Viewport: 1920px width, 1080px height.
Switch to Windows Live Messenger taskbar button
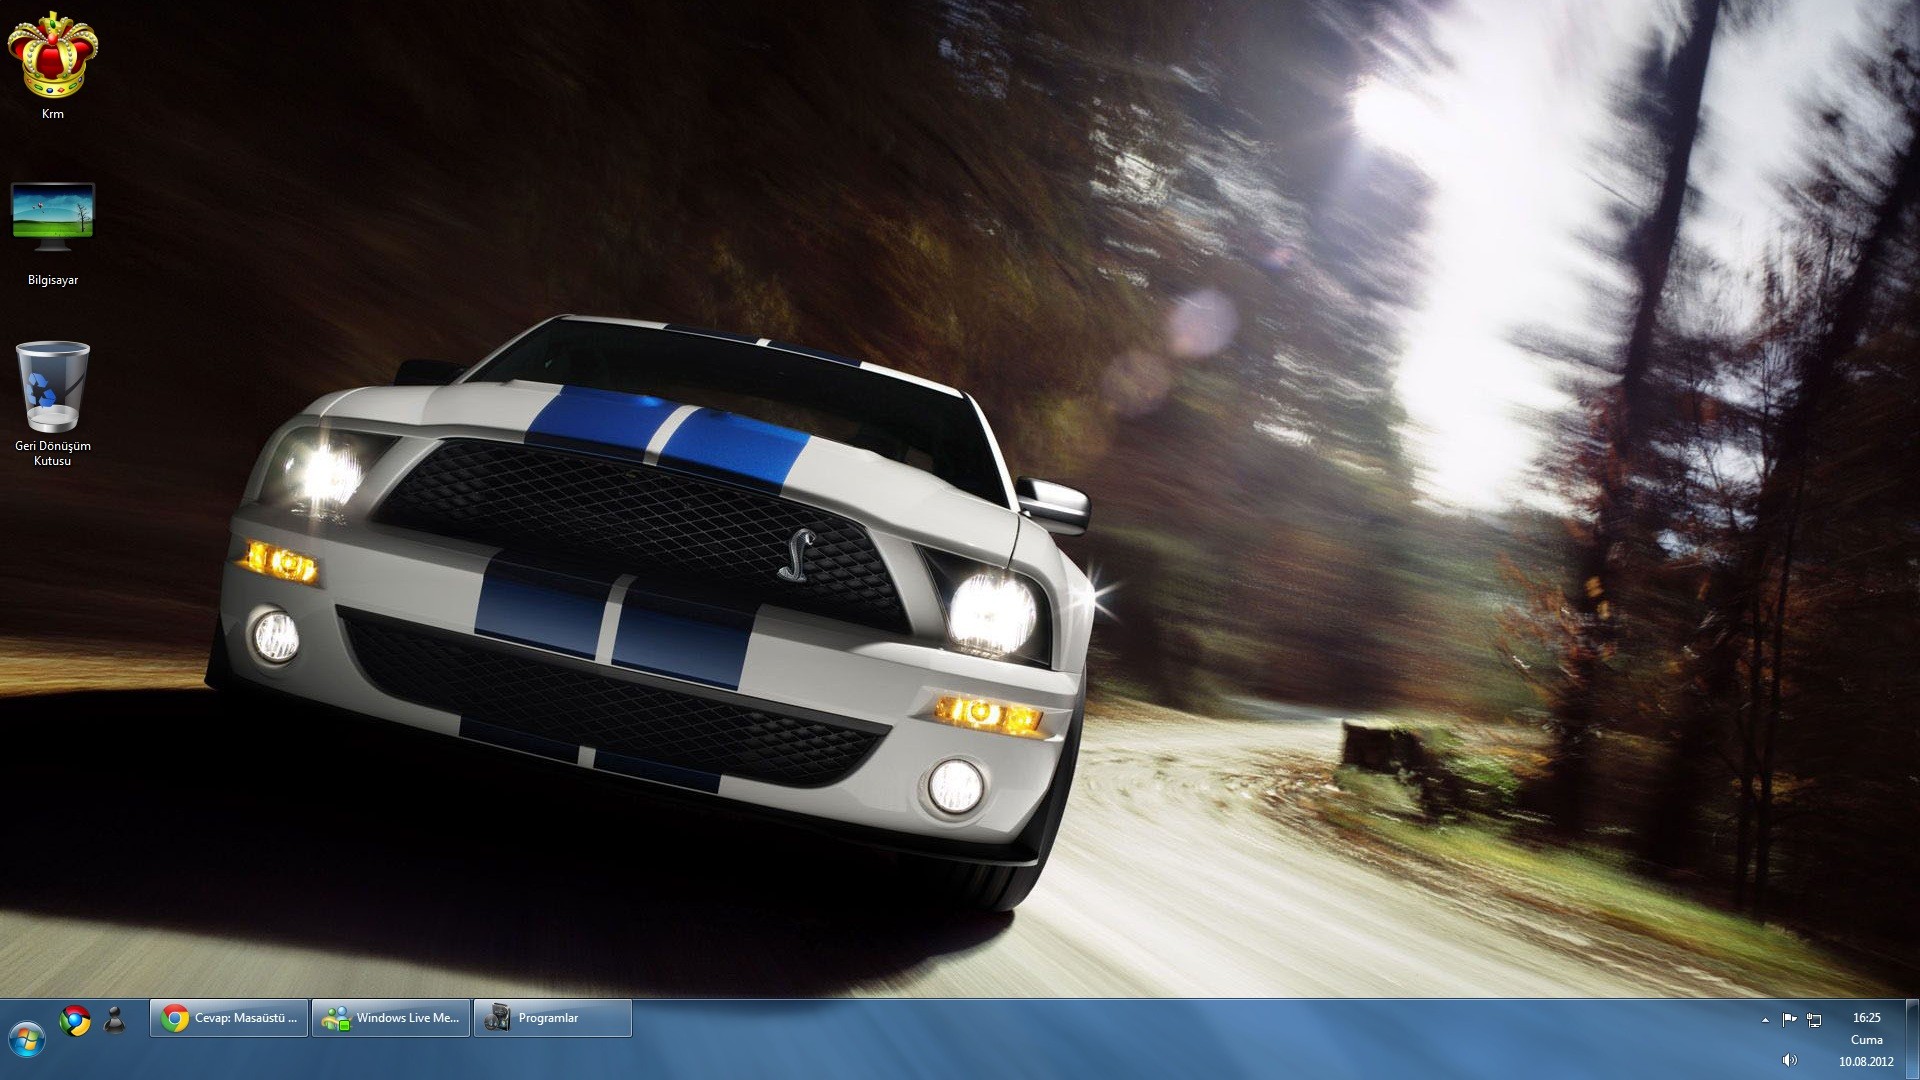391,1018
